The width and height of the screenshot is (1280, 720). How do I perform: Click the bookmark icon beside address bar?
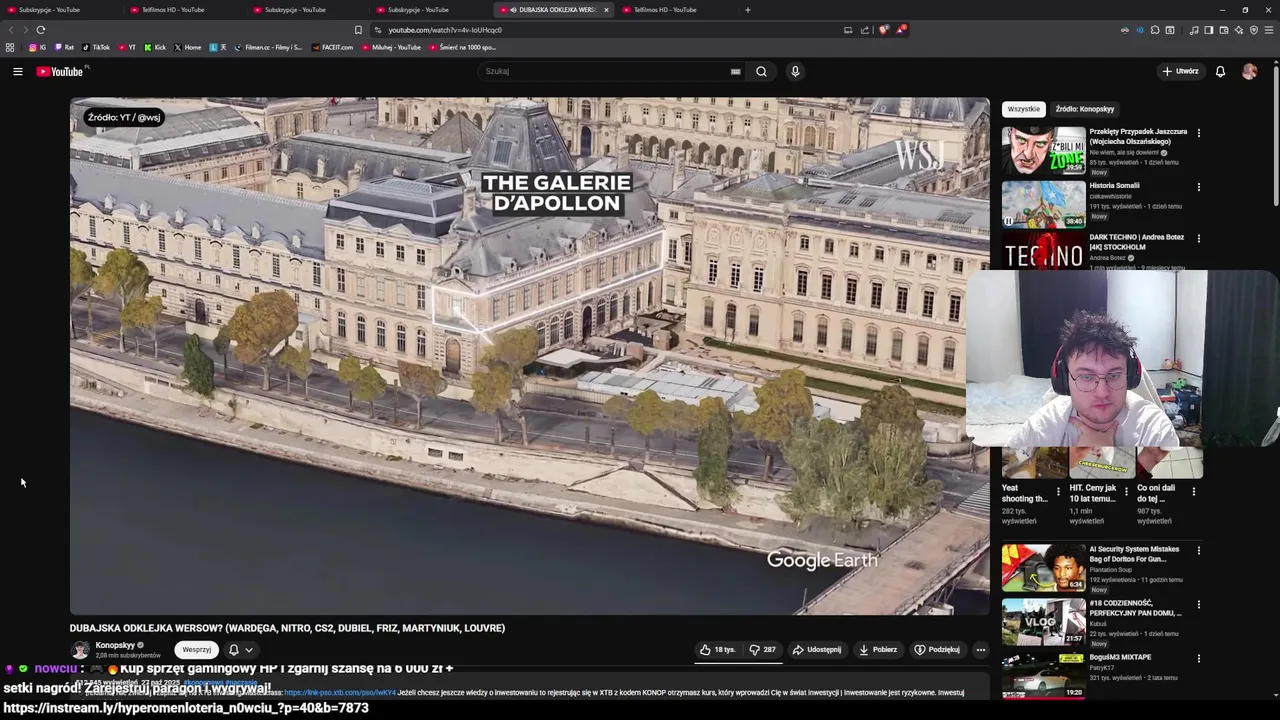358,30
